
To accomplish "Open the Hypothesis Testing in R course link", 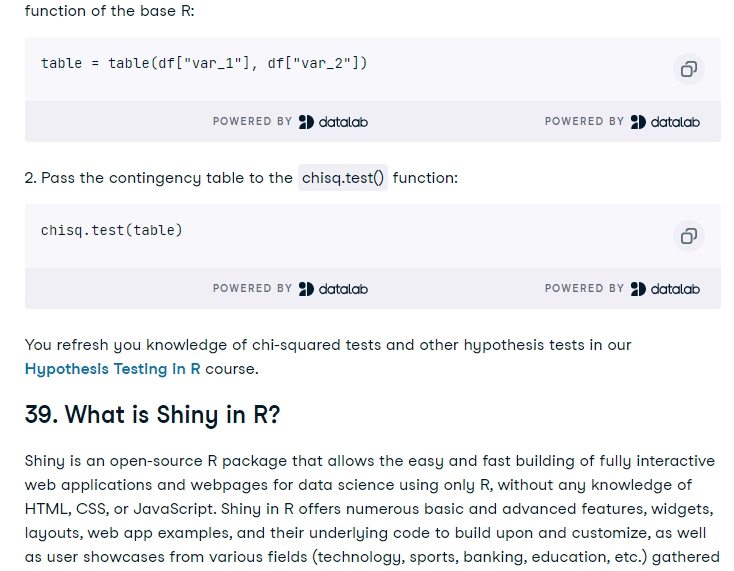I will click(x=112, y=369).
